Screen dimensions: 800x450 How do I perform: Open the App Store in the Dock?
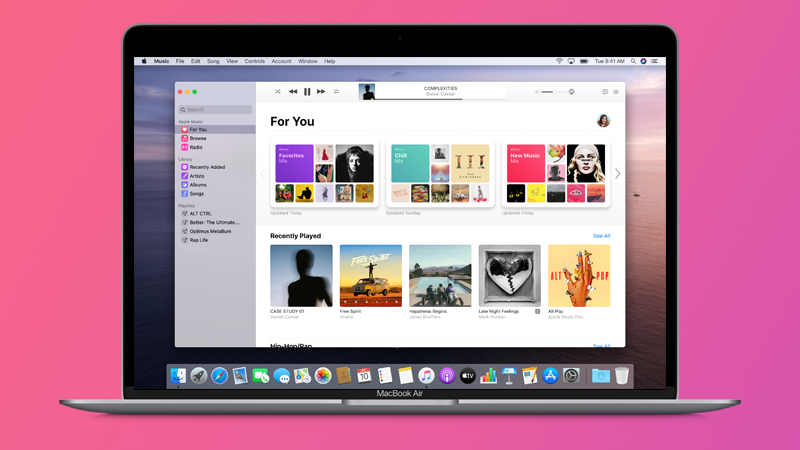point(550,376)
